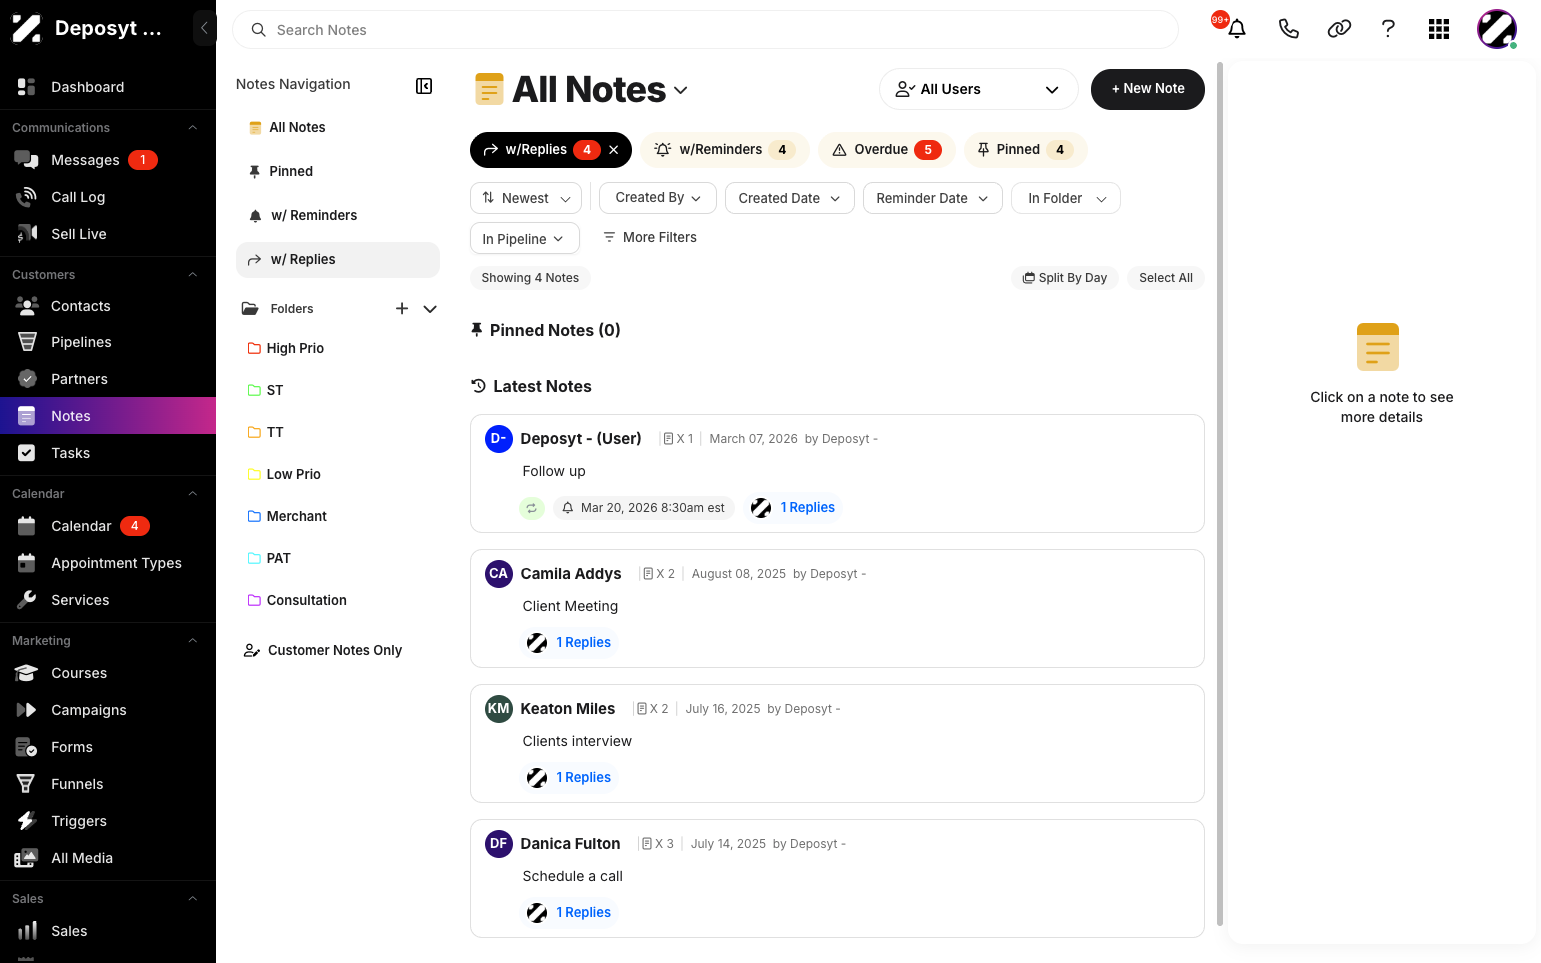
Task: Open More Filters
Action: [x=650, y=238]
